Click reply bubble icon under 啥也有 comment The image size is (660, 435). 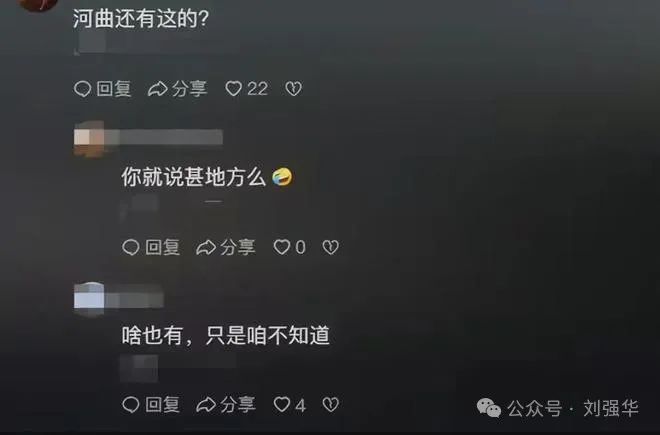[130, 405]
